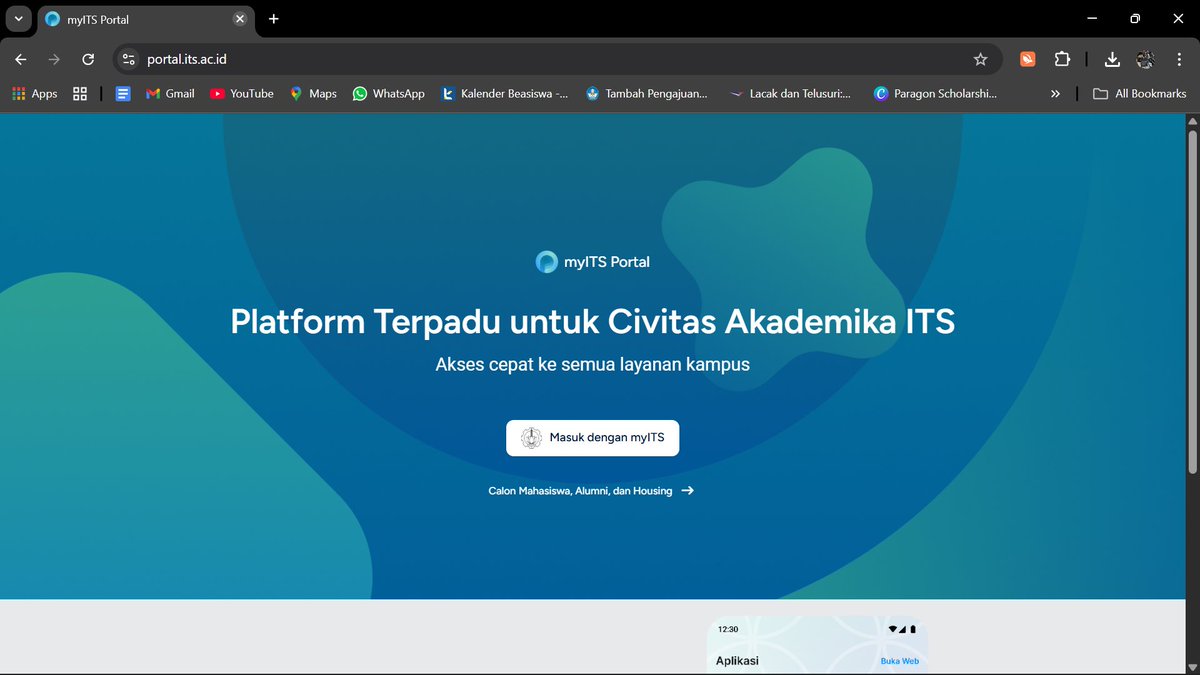The height and width of the screenshot is (675, 1200).
Task: Click the scrollbar up arrow
Action: point(1191,122)
